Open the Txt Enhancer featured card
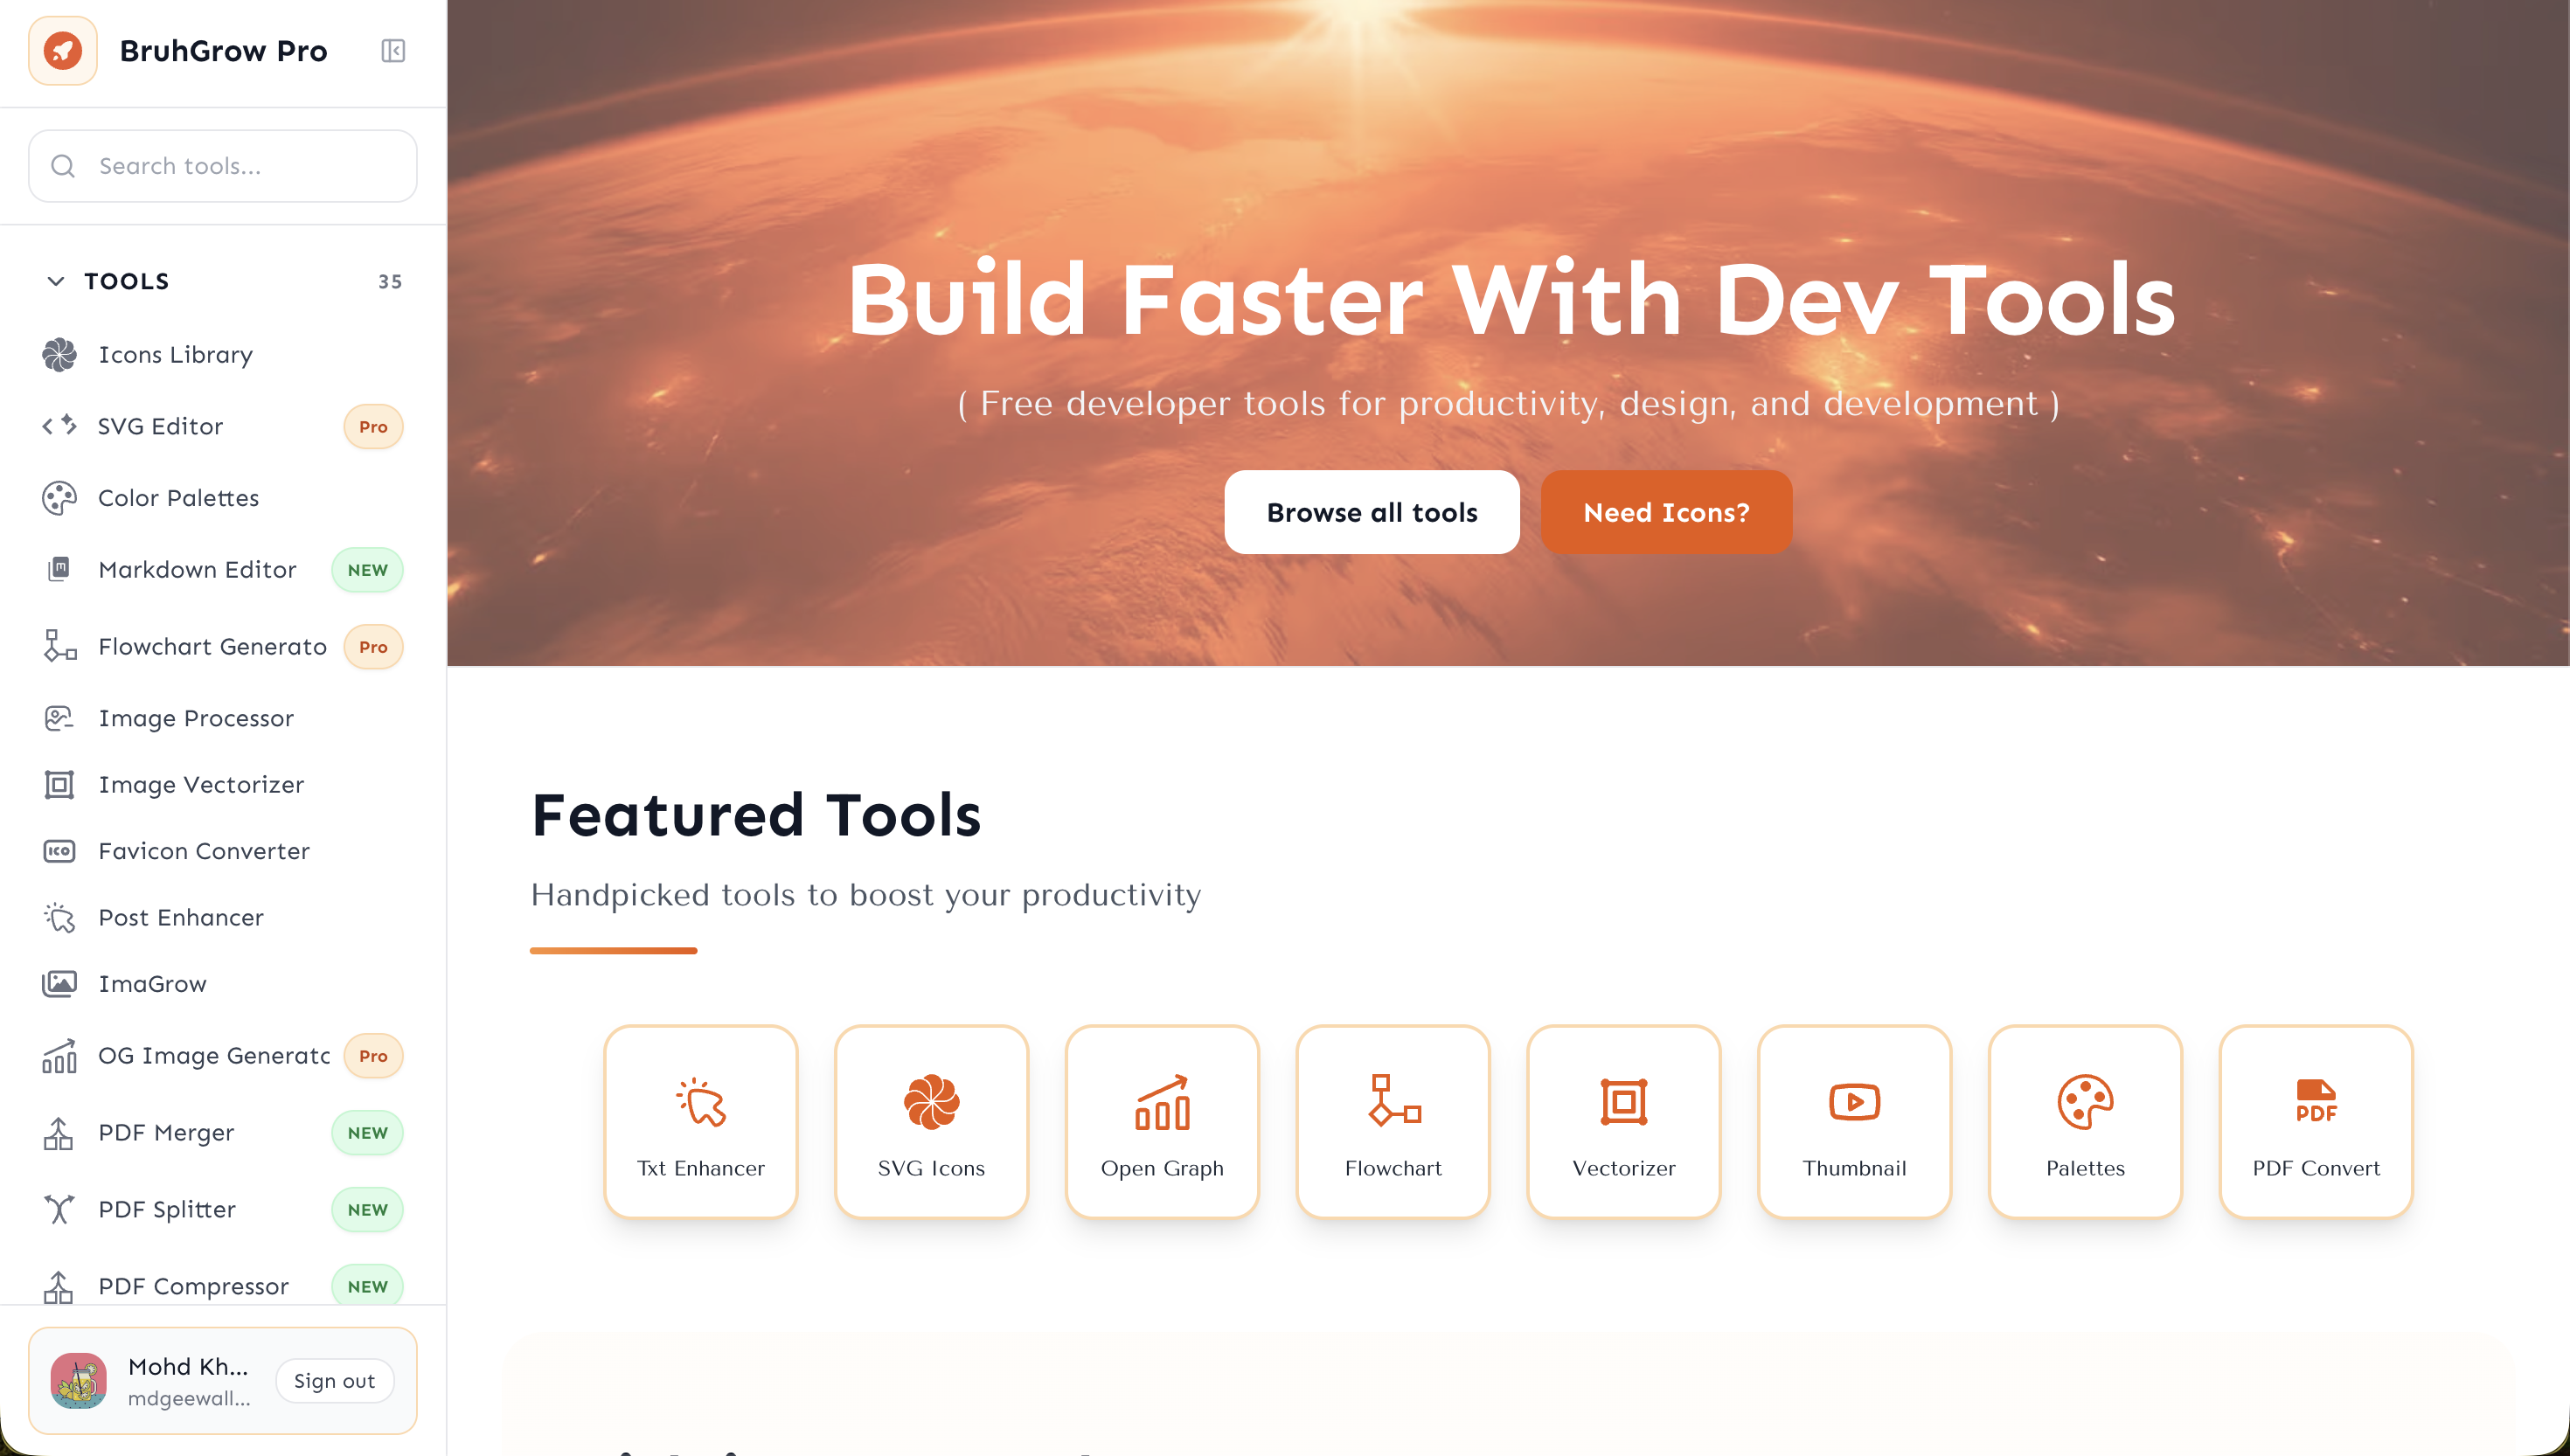 coord(700,1121)
